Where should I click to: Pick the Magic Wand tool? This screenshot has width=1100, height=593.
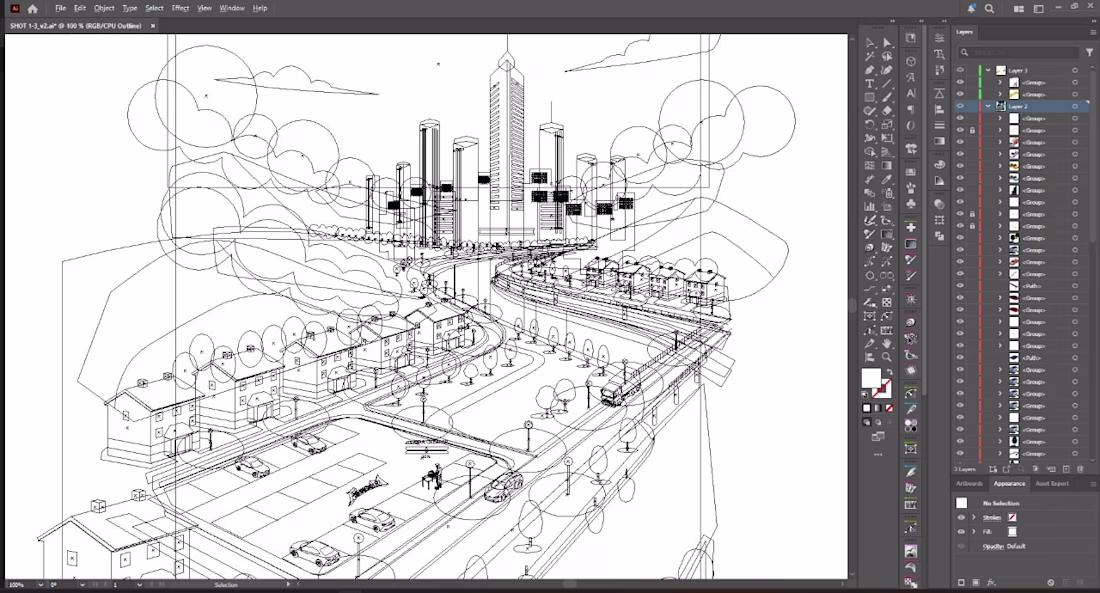[x=870, y=57]
